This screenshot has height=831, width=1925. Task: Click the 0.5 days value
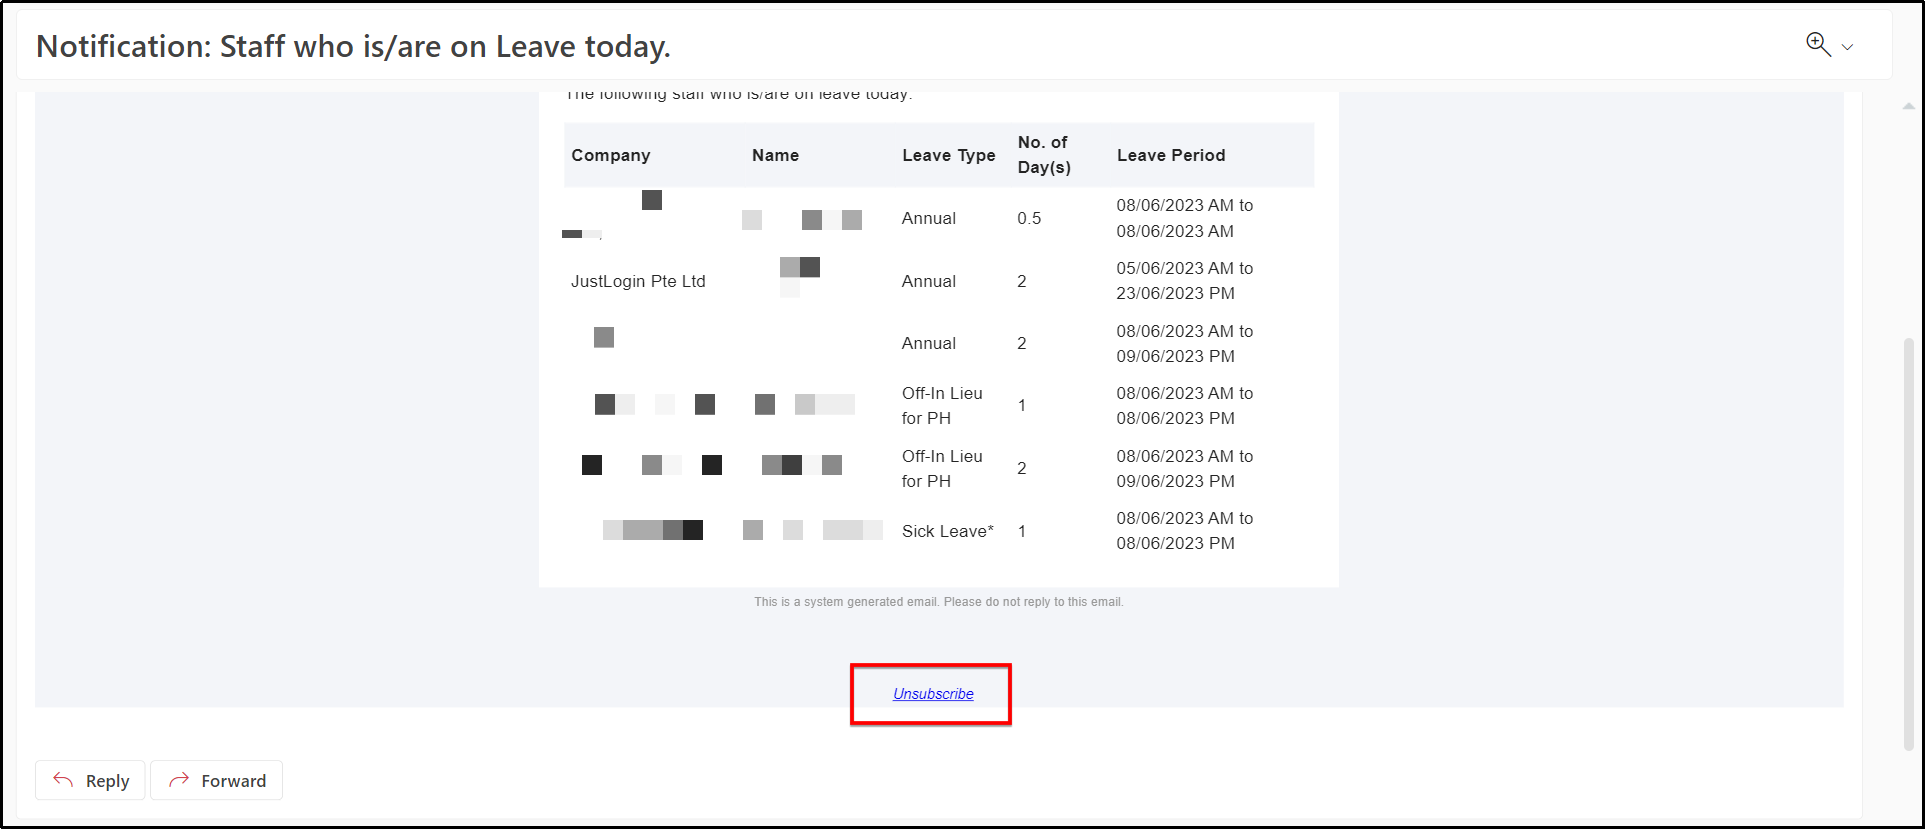1029,218
